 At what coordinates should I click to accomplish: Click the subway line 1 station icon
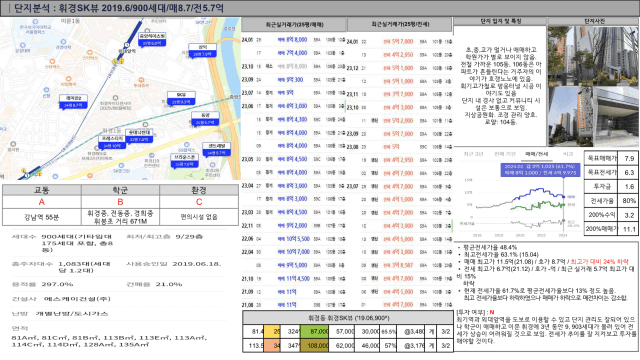[x=127, y=45]
